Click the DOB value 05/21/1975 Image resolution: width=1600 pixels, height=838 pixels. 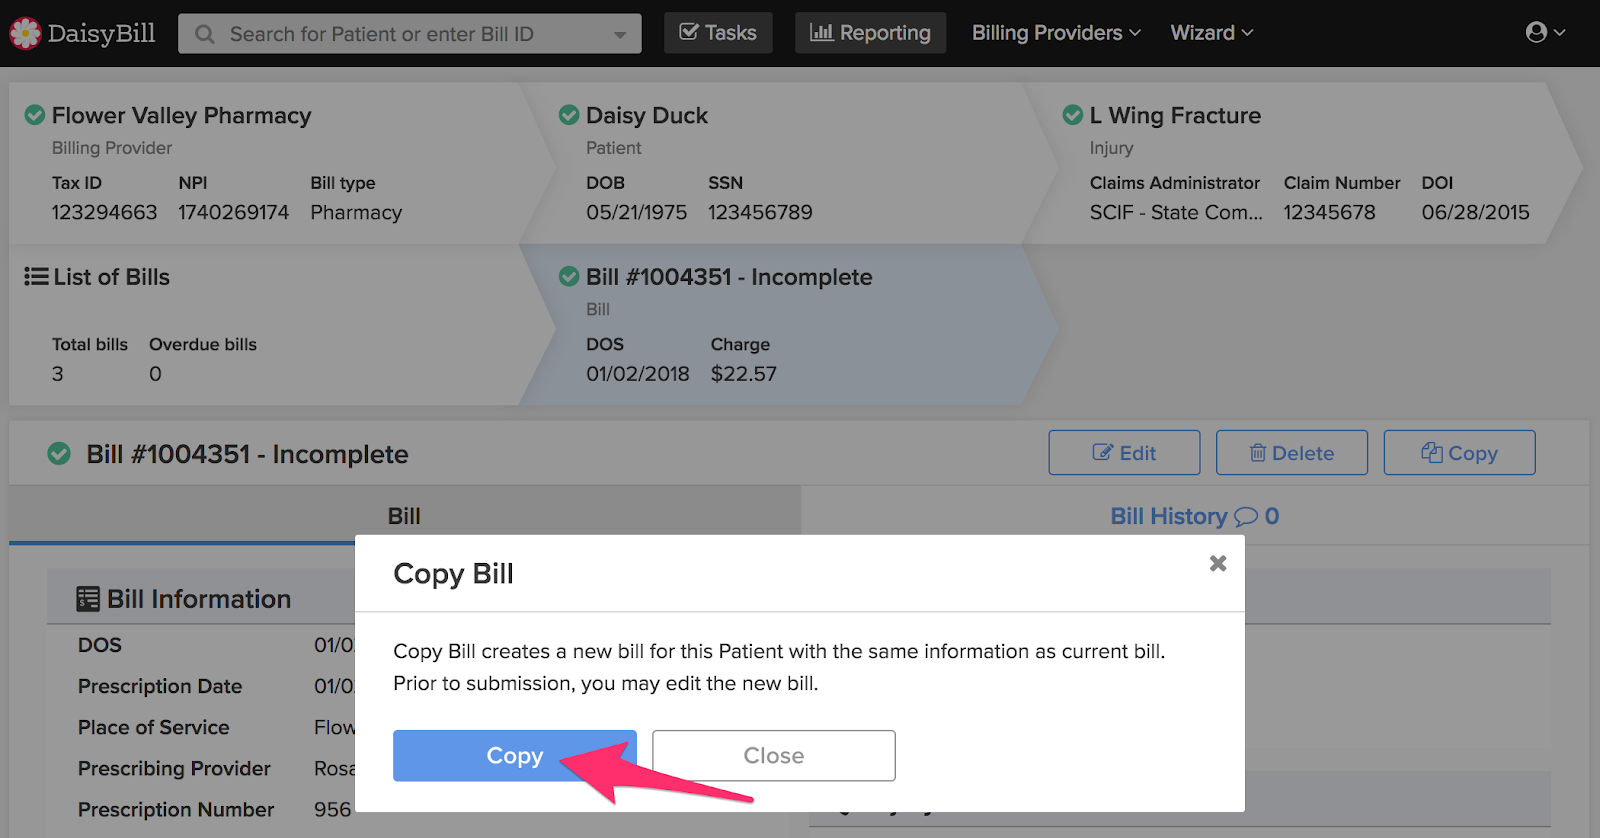pos(637,212)
